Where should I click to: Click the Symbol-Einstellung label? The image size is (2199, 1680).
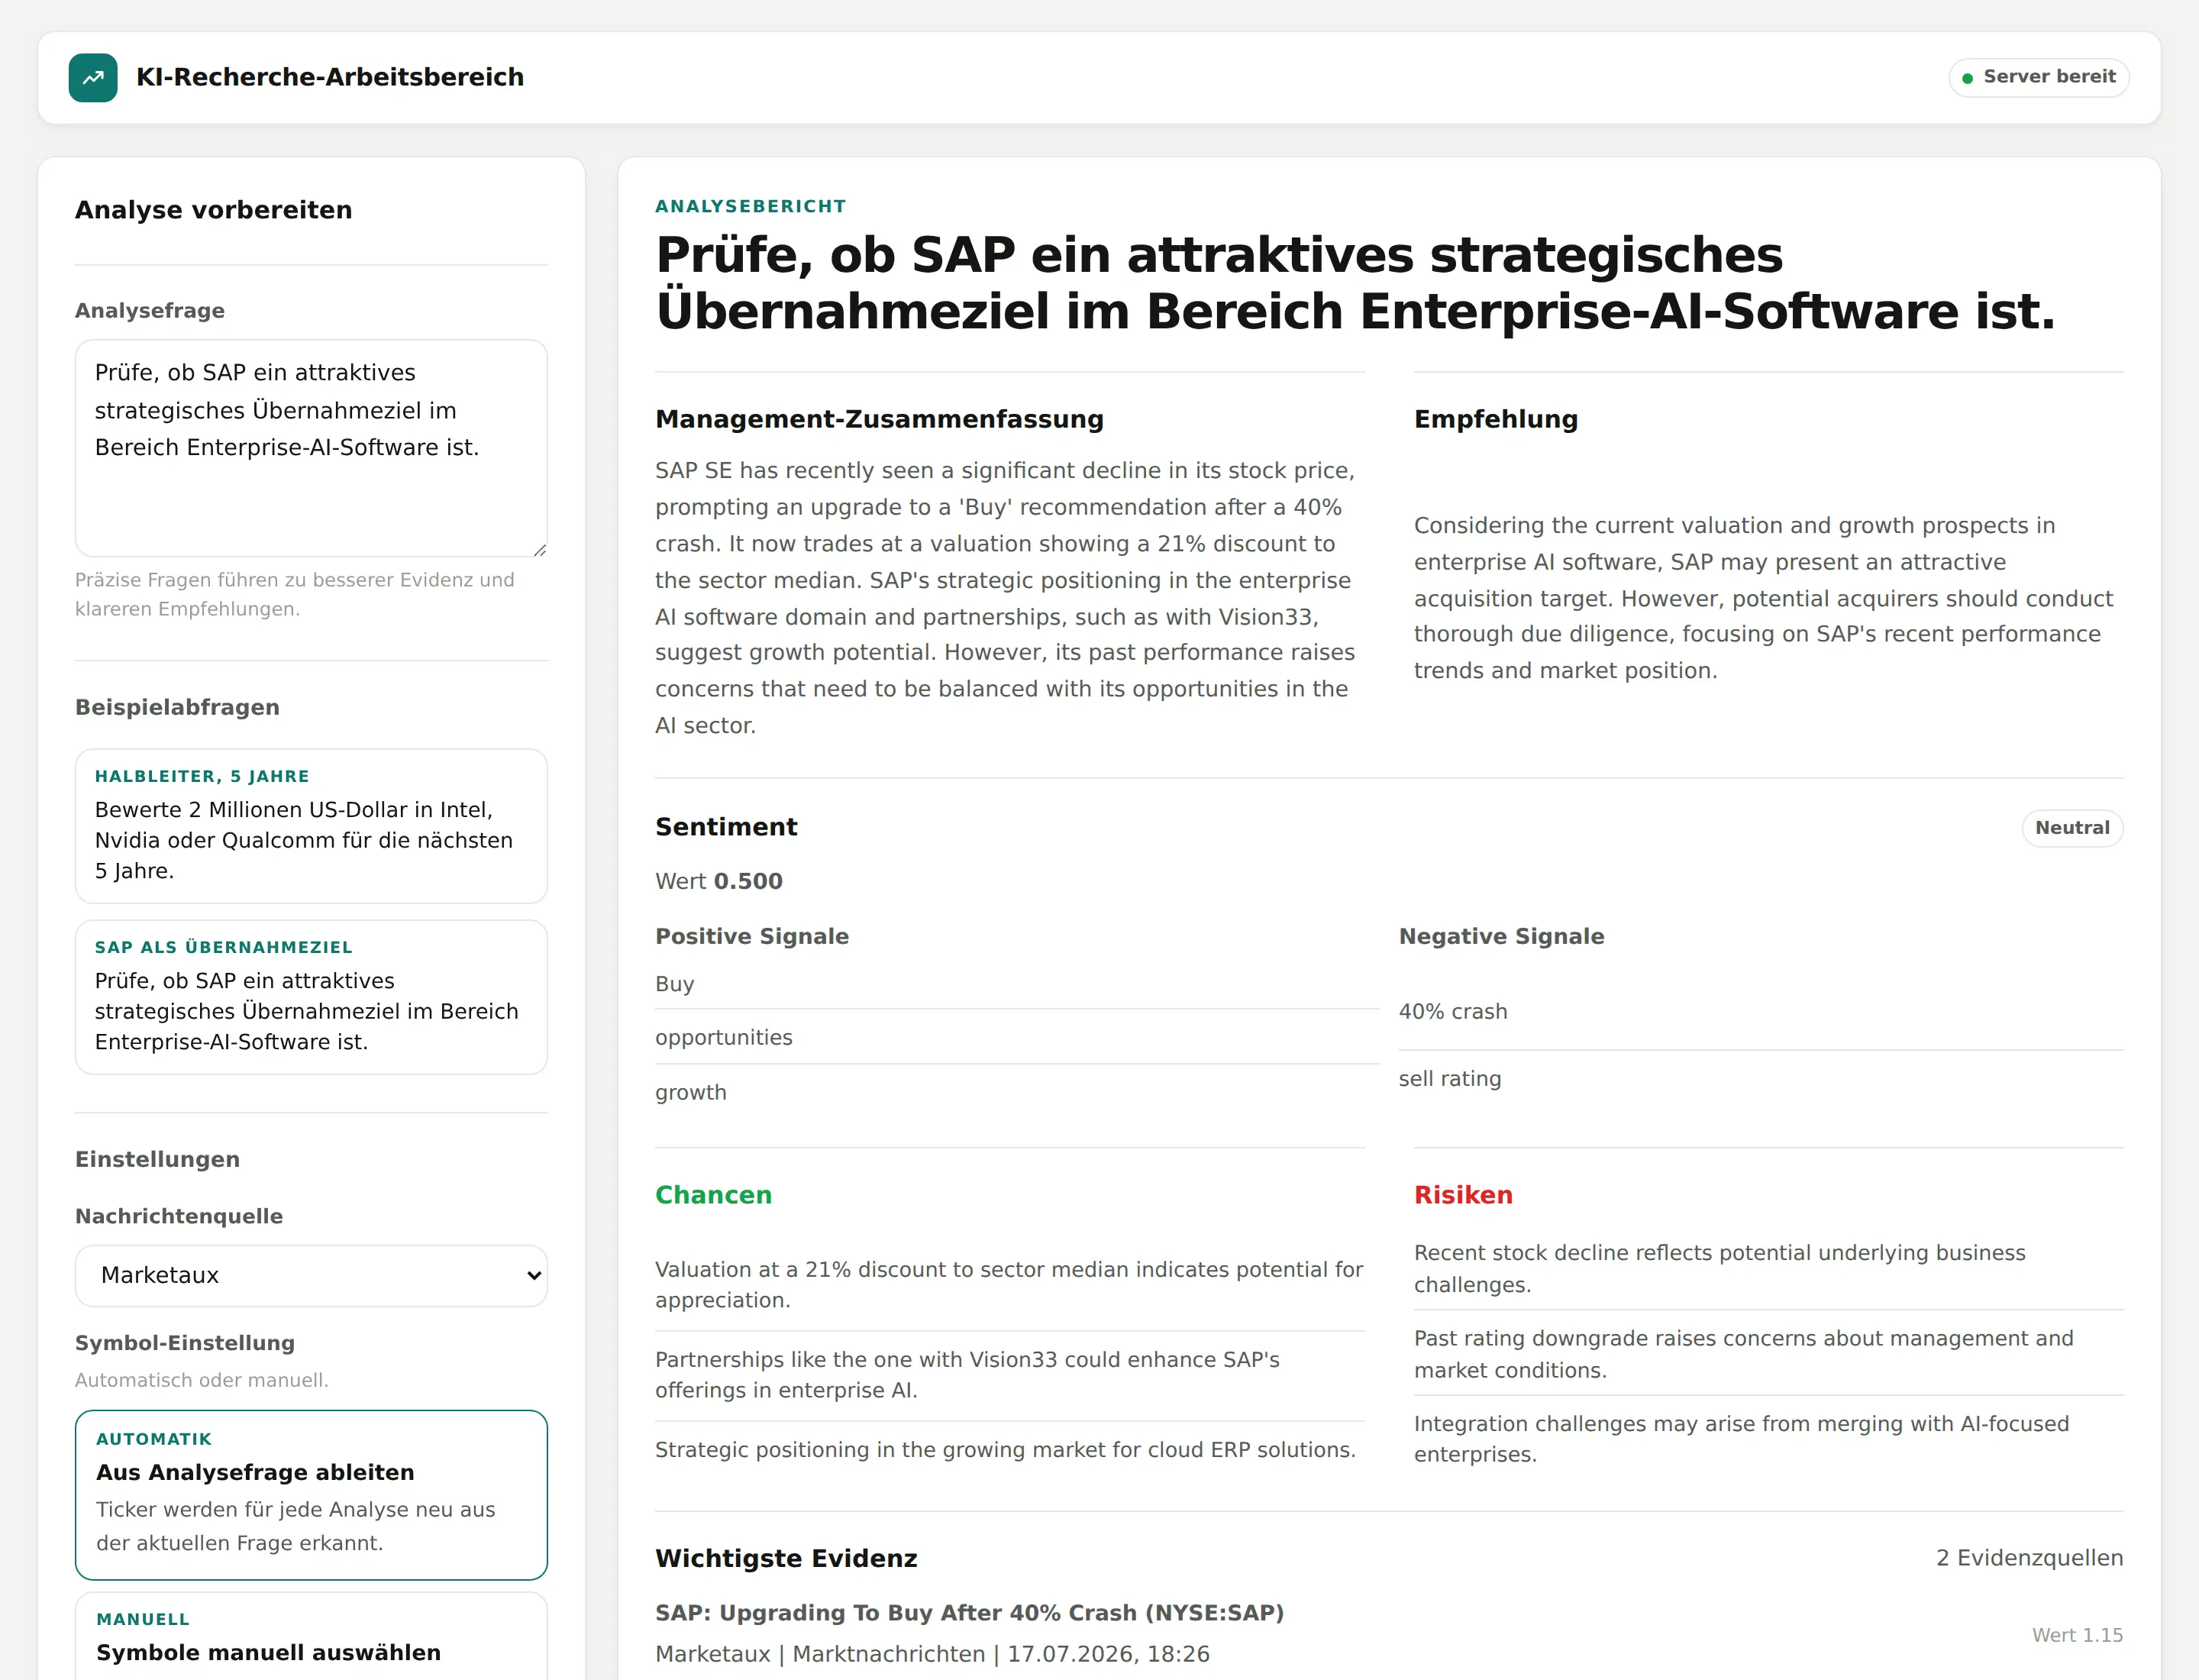(185, 1343)
